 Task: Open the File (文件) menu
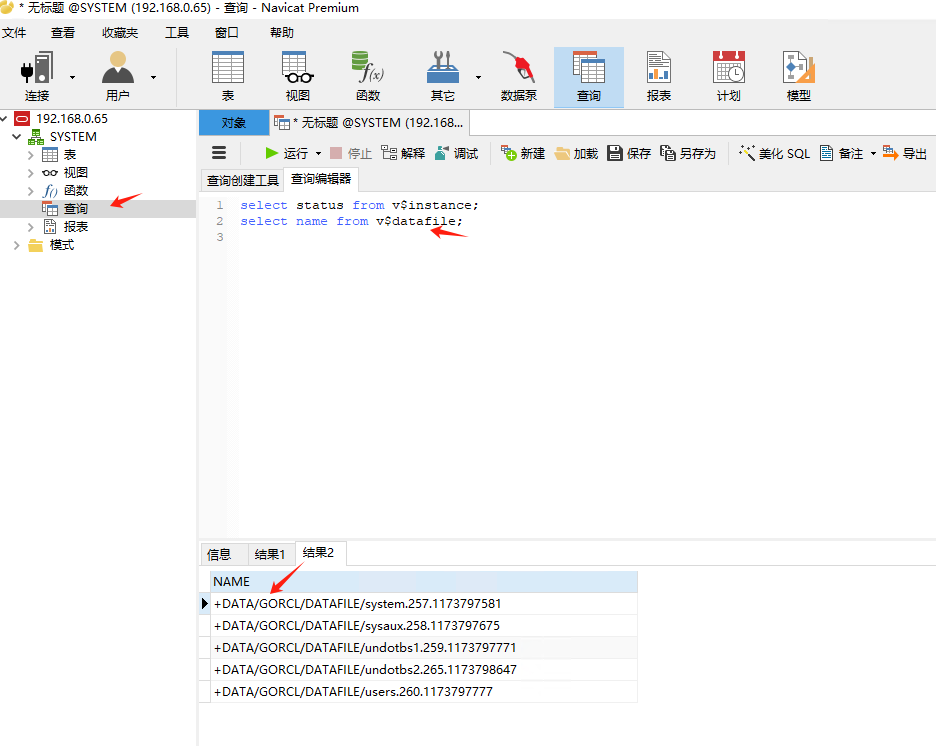click(14, 33)
